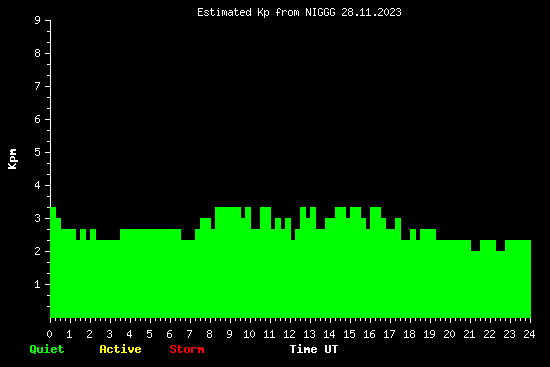
Task: Click the date 28.11.2023 in the title
Action: 371,12
